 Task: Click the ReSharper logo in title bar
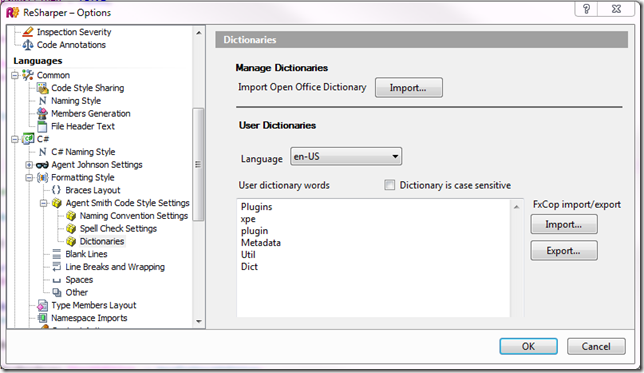(13, 12)
